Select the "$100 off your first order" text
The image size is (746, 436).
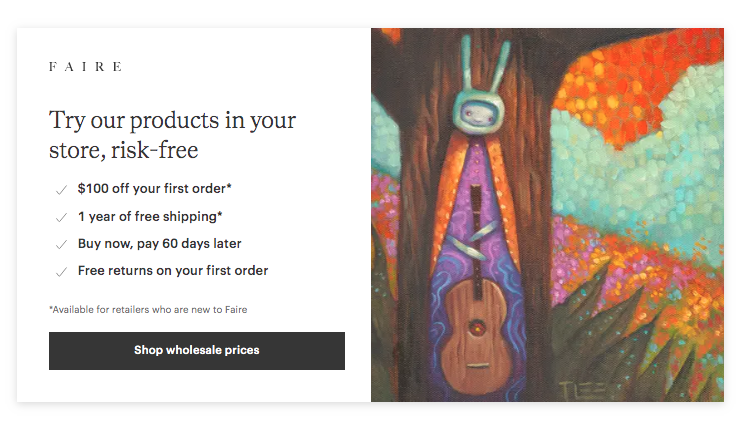tap(154, 188)
